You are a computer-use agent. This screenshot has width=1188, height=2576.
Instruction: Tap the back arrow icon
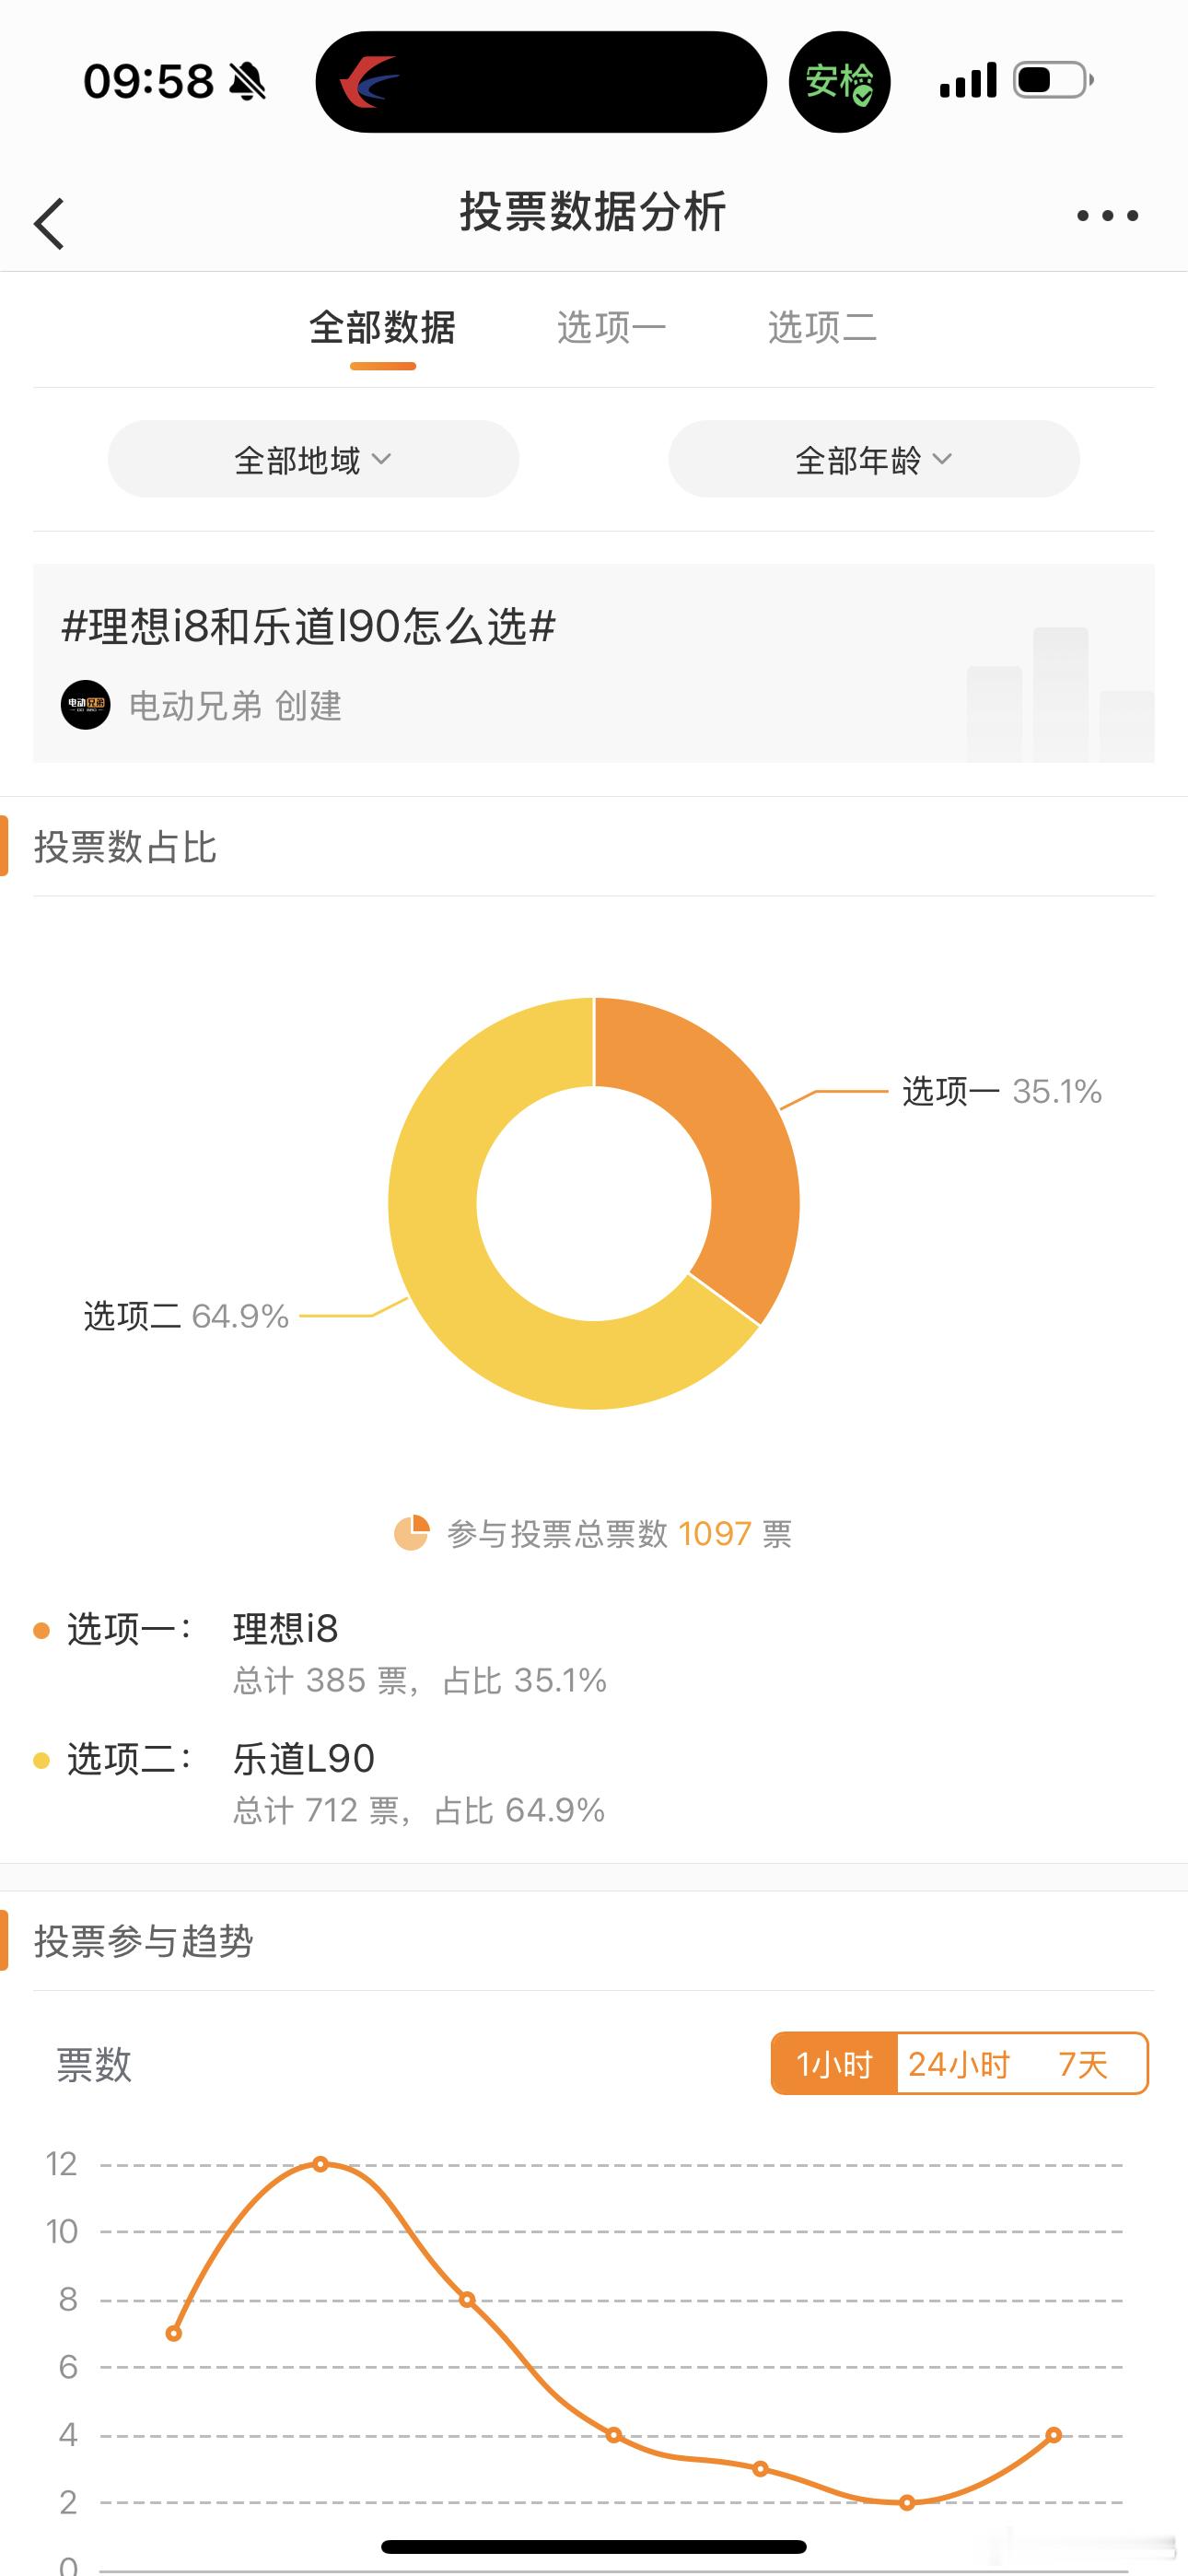click(x=49, y=222)
